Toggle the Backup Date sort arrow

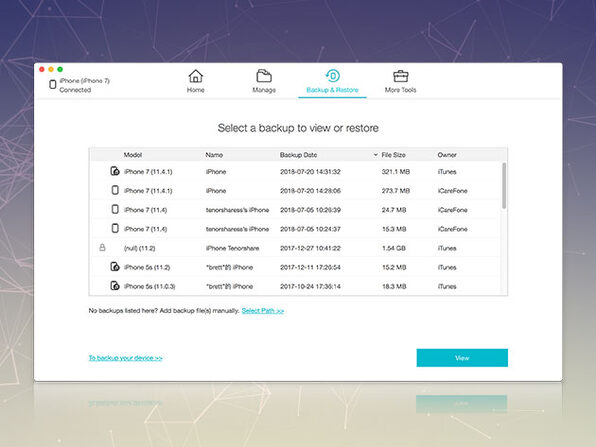pos(375,155)
